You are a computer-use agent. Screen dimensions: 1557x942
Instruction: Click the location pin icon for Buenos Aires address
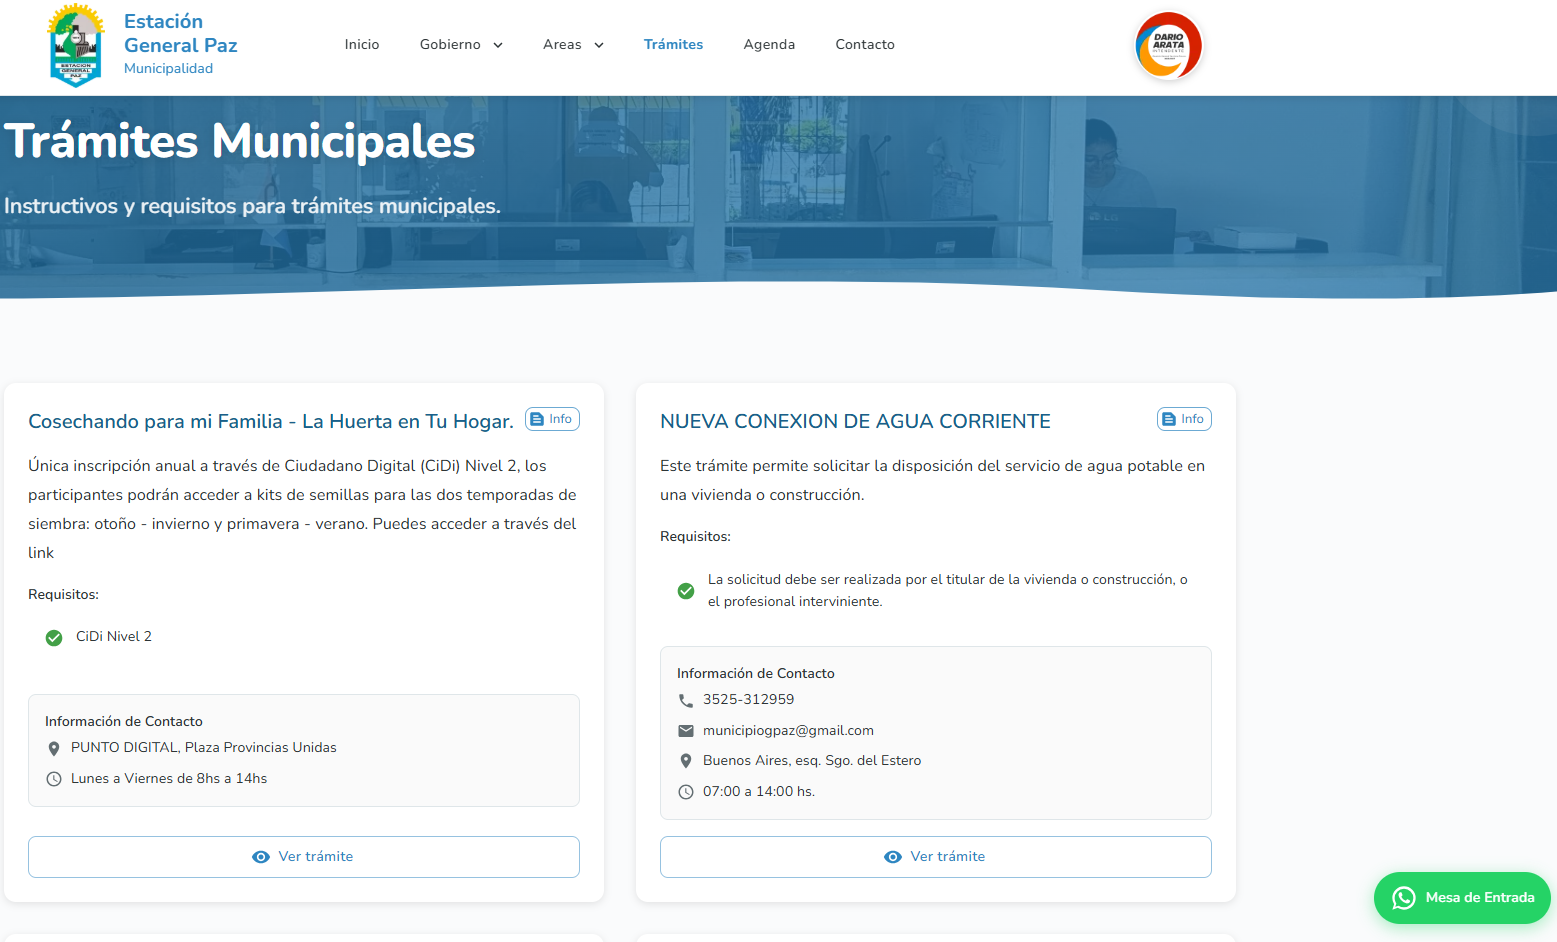point(686,760)
